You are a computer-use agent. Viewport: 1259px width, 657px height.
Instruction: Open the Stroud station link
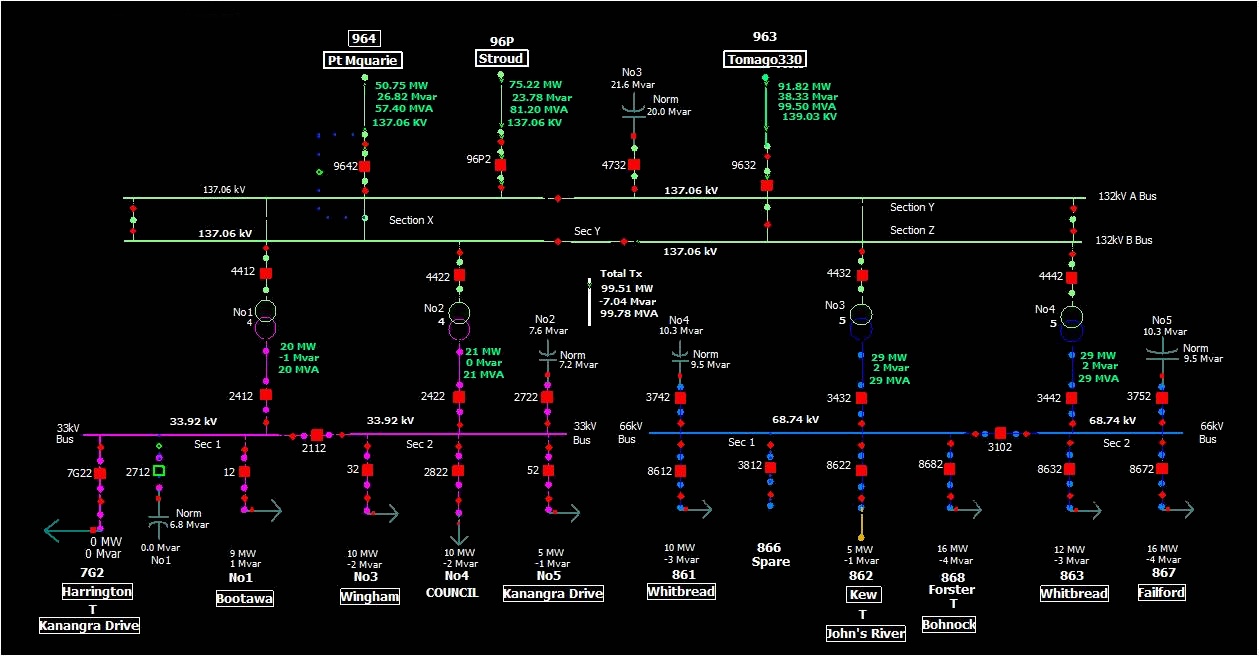click(x=501, y=58)
